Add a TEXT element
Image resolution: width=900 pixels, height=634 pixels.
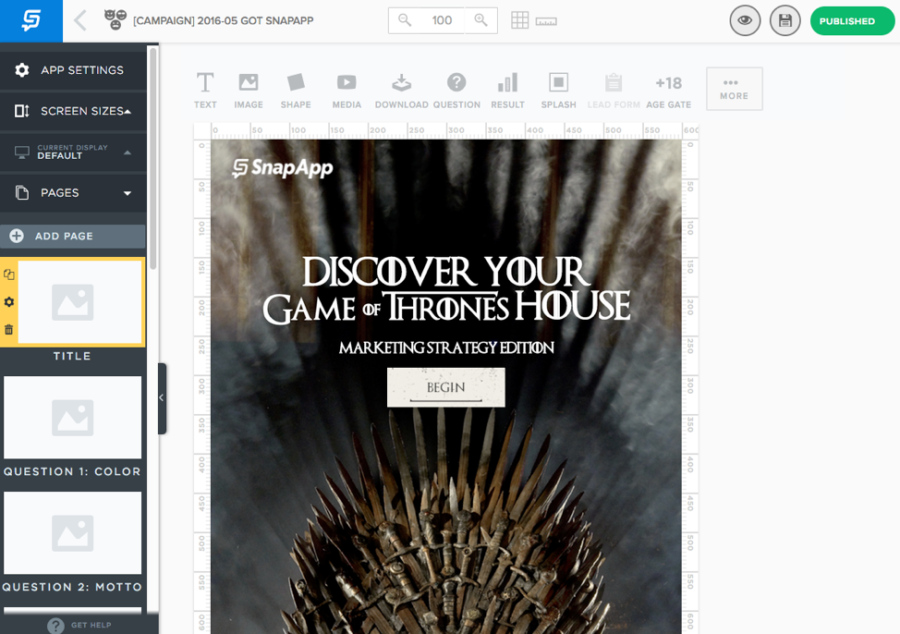pyautogui.click(x=205, y=90)
